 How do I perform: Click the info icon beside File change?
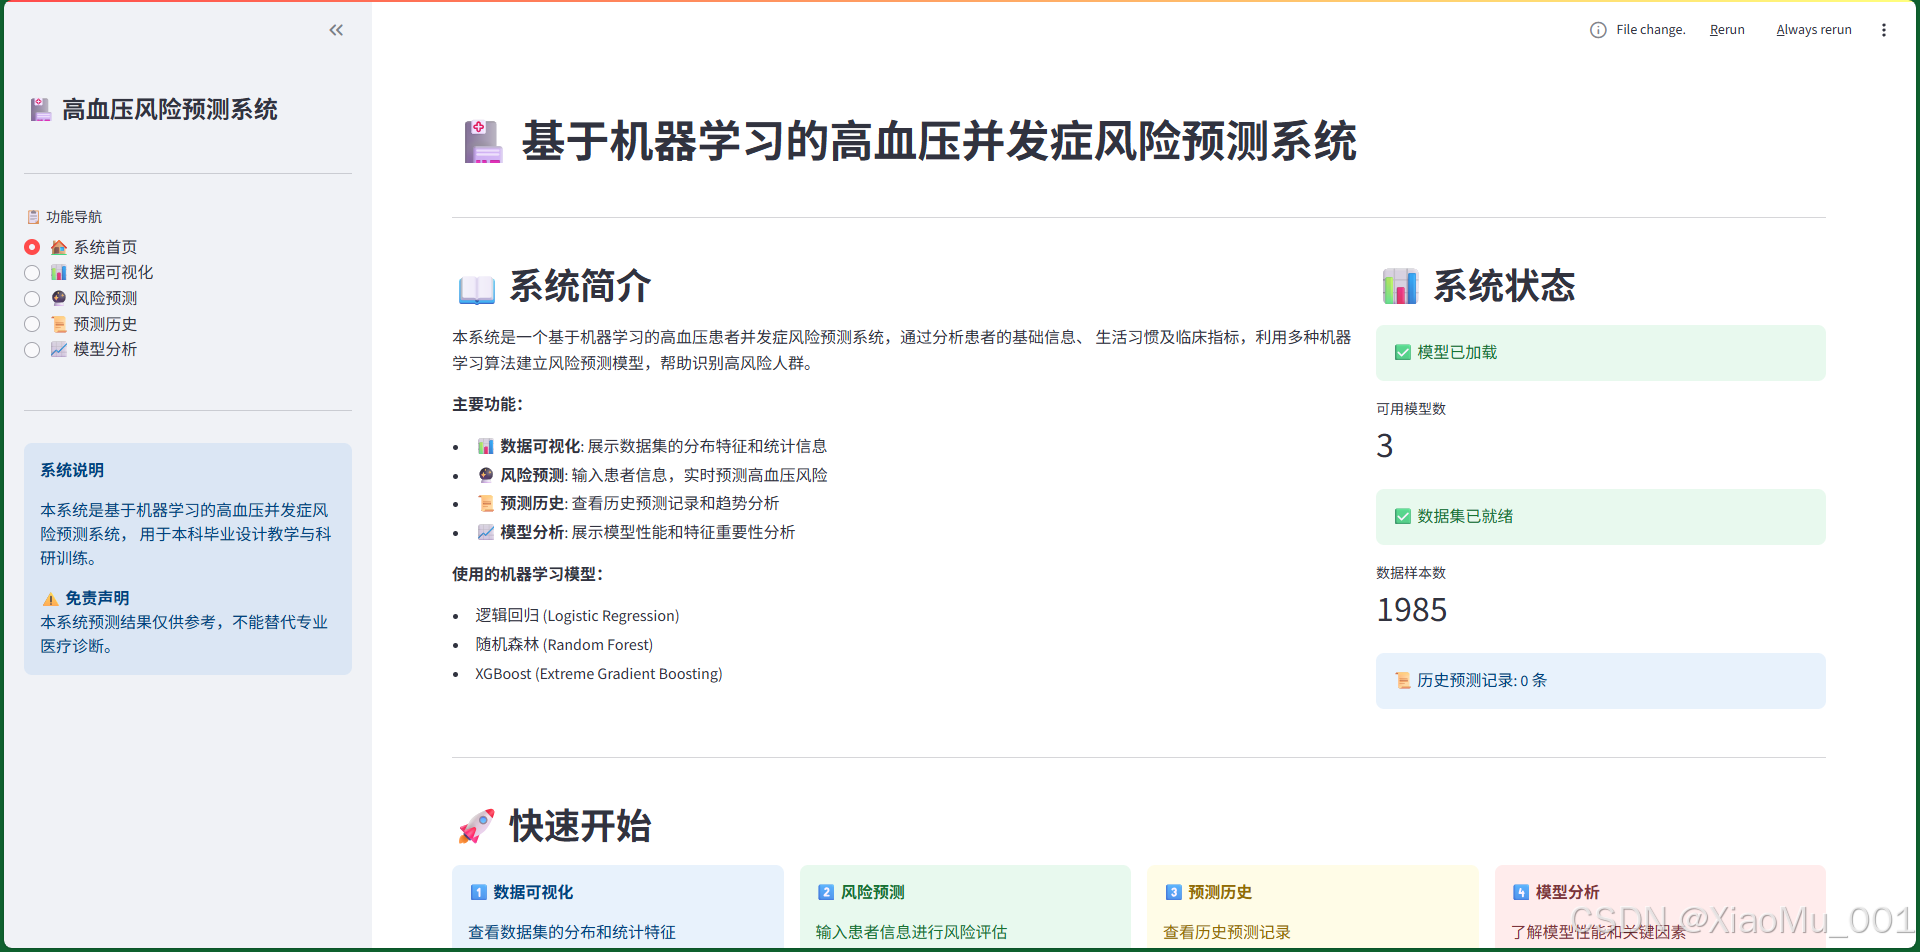(1597, 29)
